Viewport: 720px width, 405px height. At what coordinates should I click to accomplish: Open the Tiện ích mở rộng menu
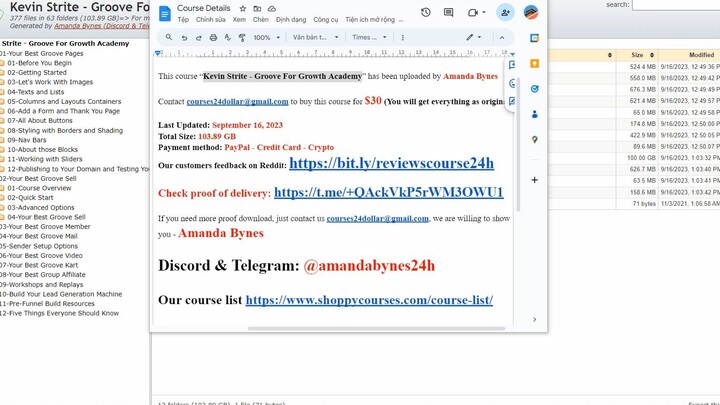point(370,20)
